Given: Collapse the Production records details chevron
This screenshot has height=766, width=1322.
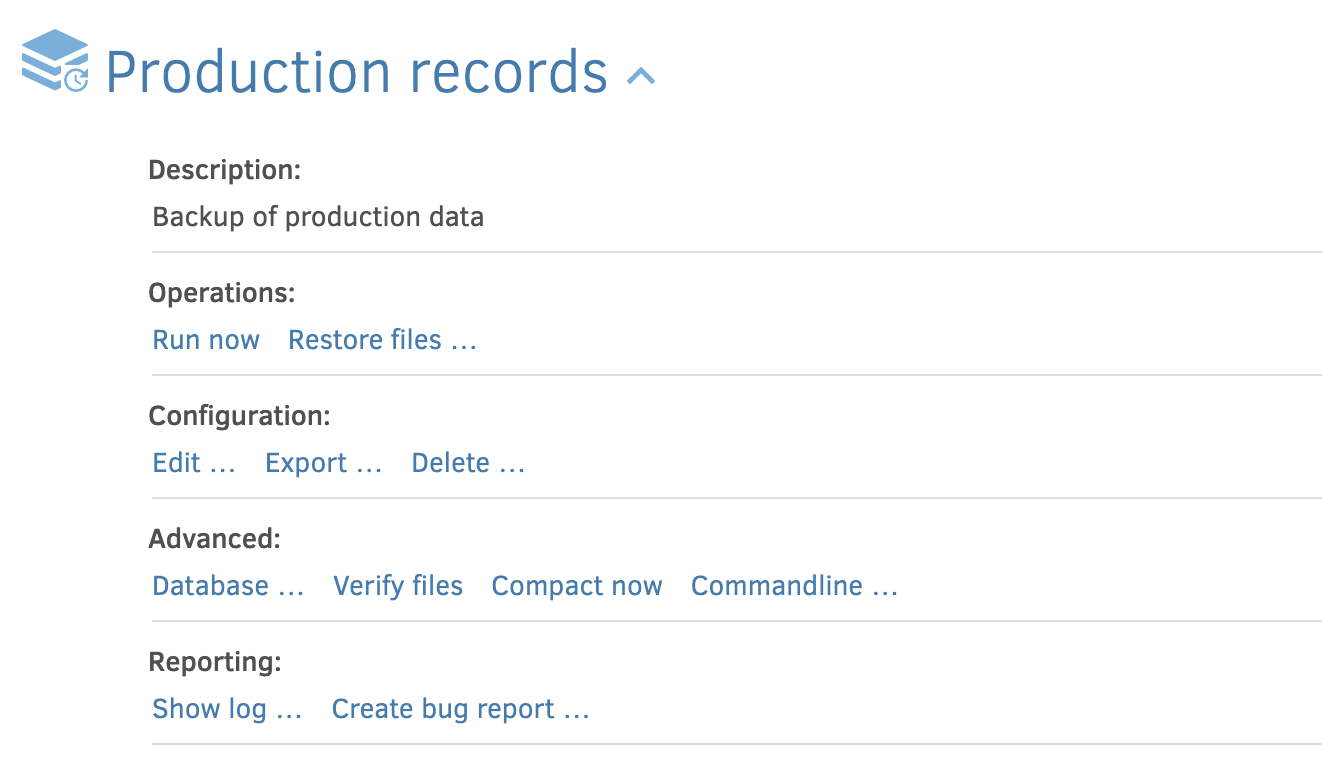Looking at the screenshot, I should coord(641,75).
